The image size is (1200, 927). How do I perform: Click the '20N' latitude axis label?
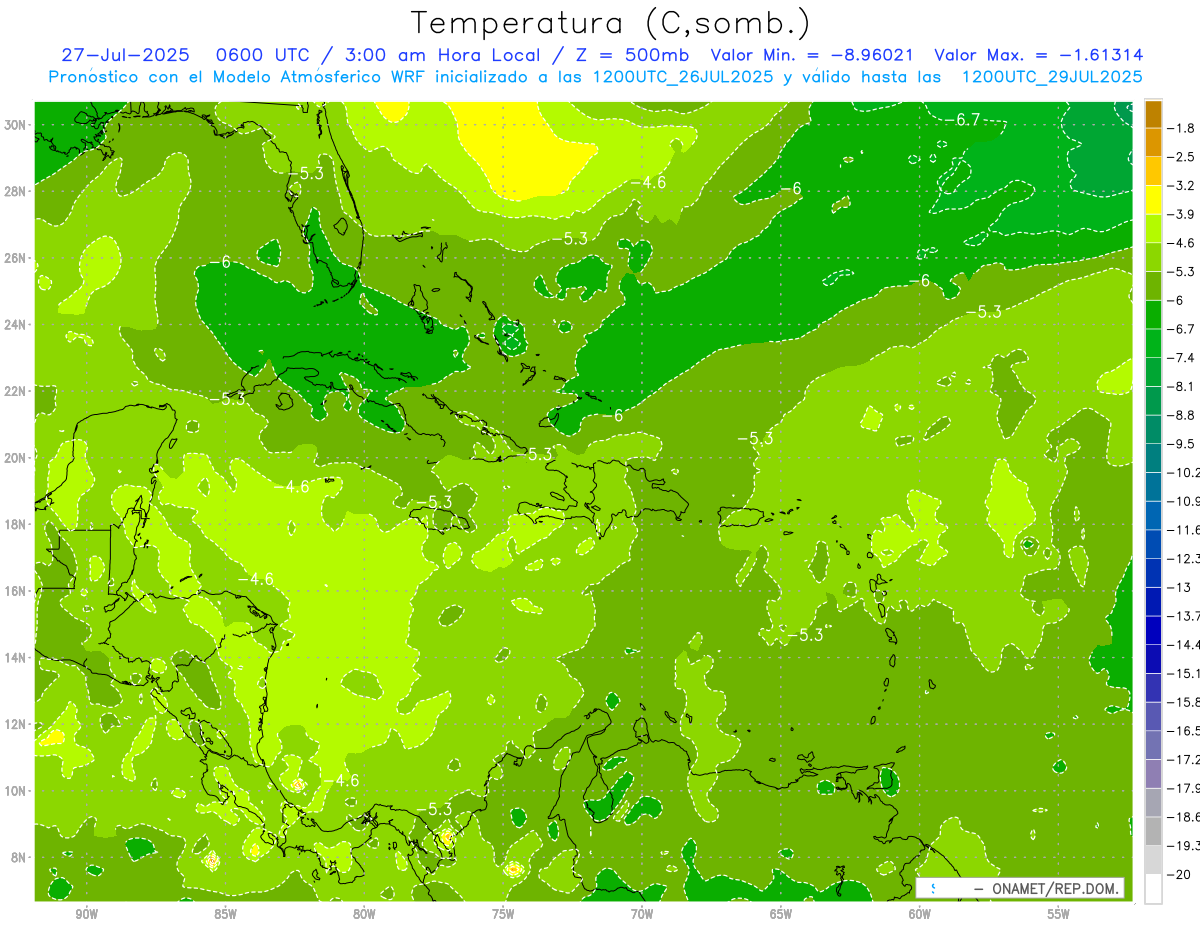point(15,458)
